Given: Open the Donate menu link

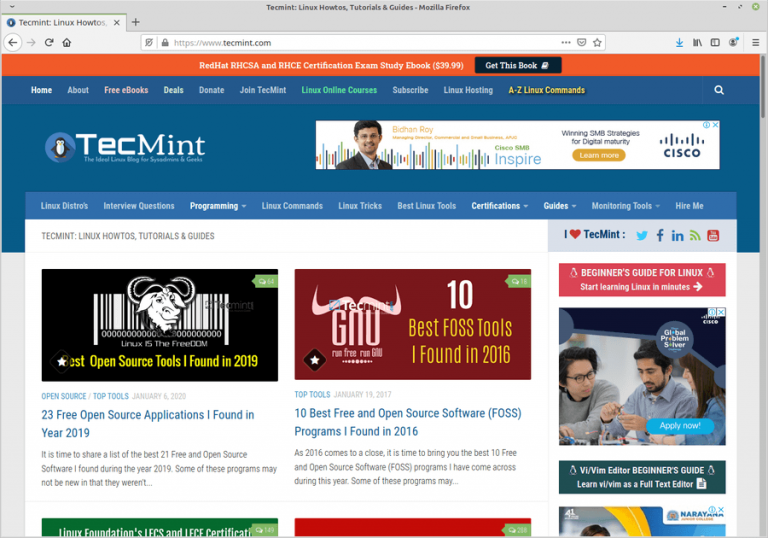Looking at the screenshot, I should point(212,90).
